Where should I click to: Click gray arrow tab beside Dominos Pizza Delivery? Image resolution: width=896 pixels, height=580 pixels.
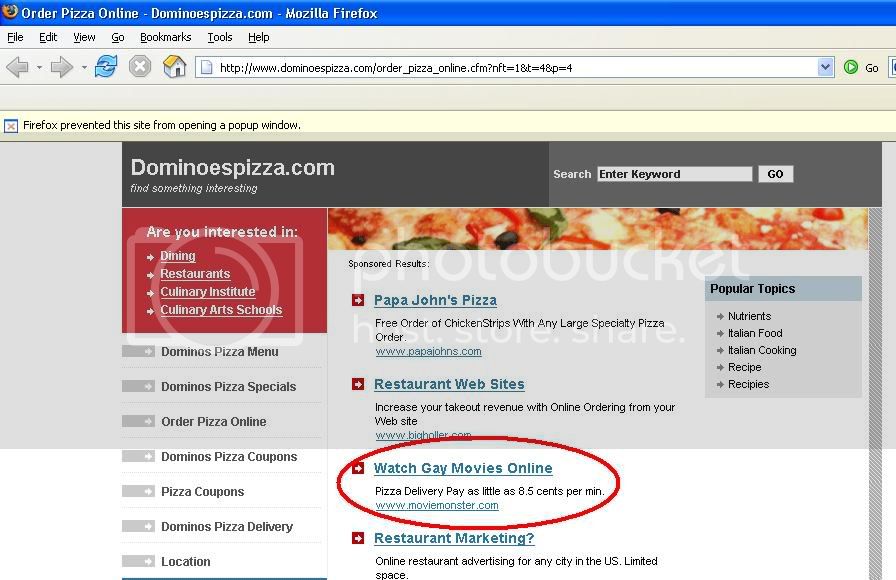click(138, 526)
